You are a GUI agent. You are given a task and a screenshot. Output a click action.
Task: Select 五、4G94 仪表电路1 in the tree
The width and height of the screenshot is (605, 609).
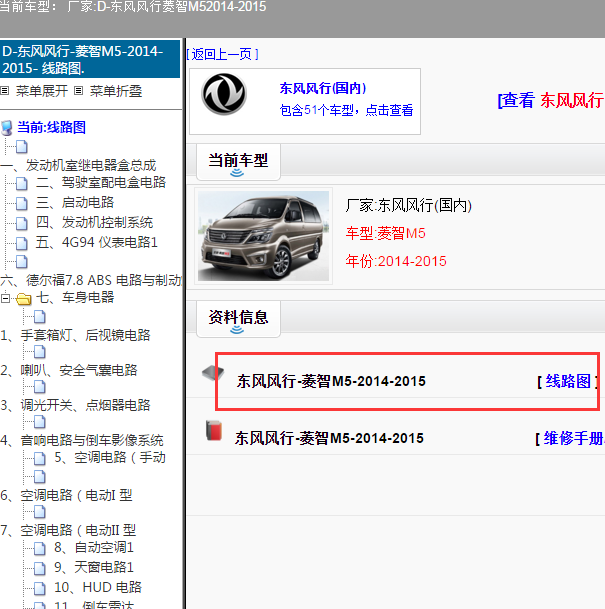(x=96, y=242)
